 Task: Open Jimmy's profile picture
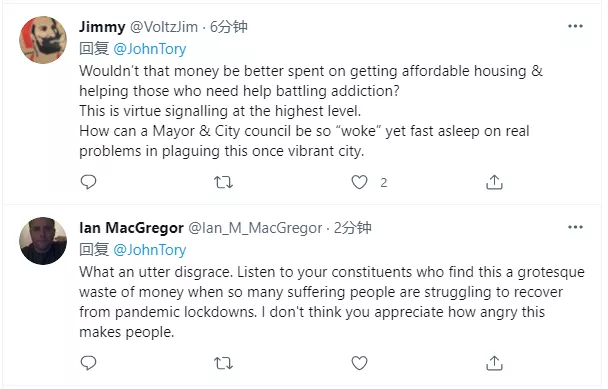pyautogui.click(x=43, y=40)
